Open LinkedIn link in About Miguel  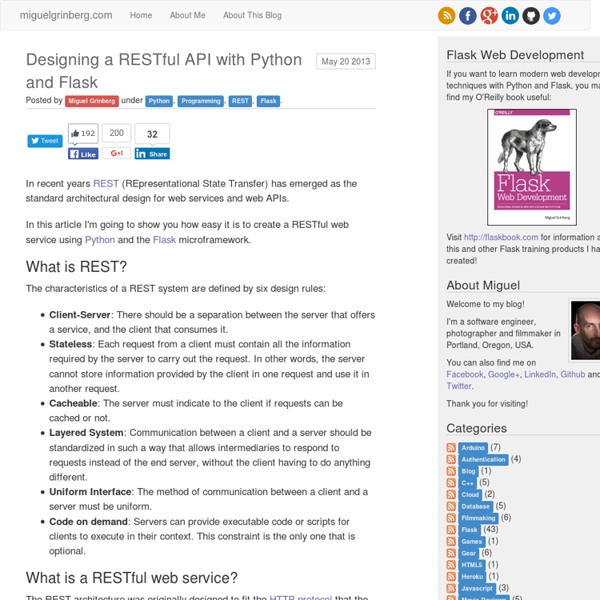tap(540, 374)
